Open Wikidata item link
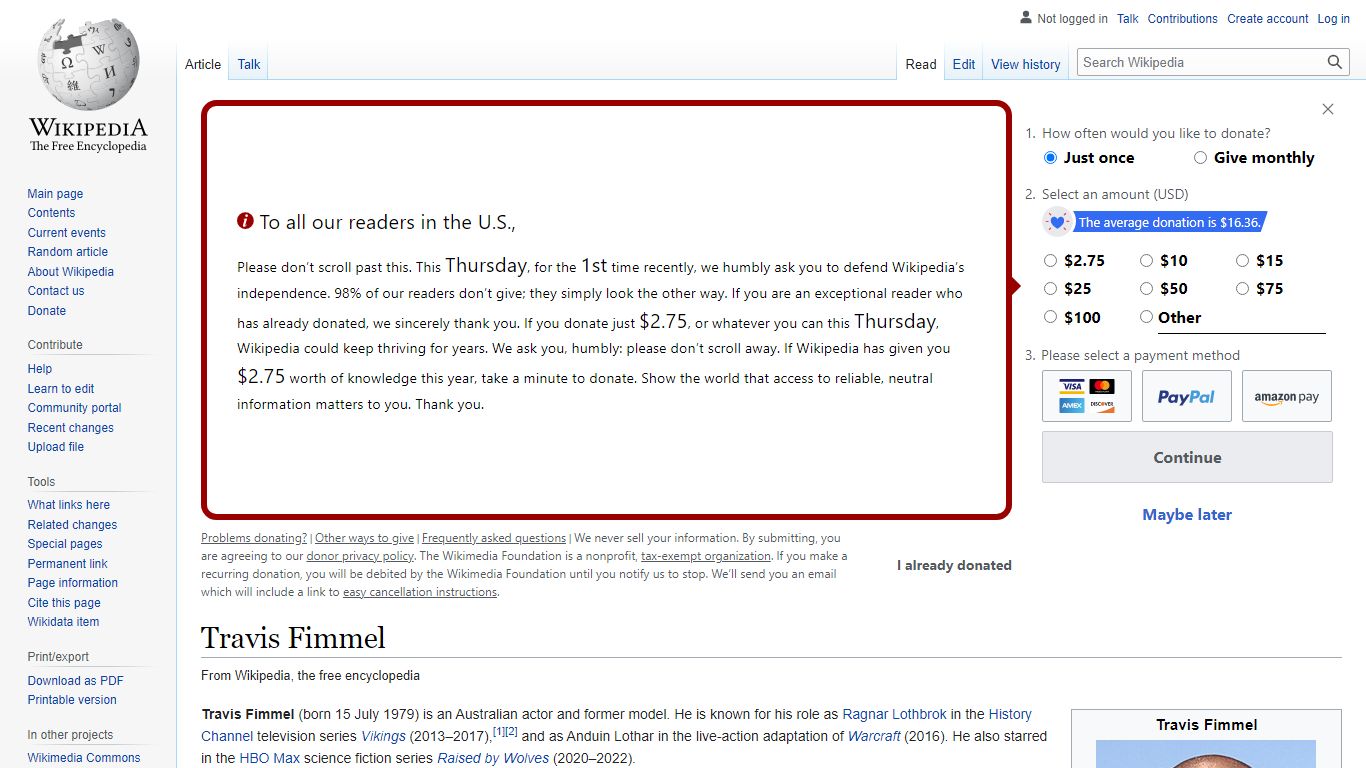The image size is (1366, 768). 63,622
